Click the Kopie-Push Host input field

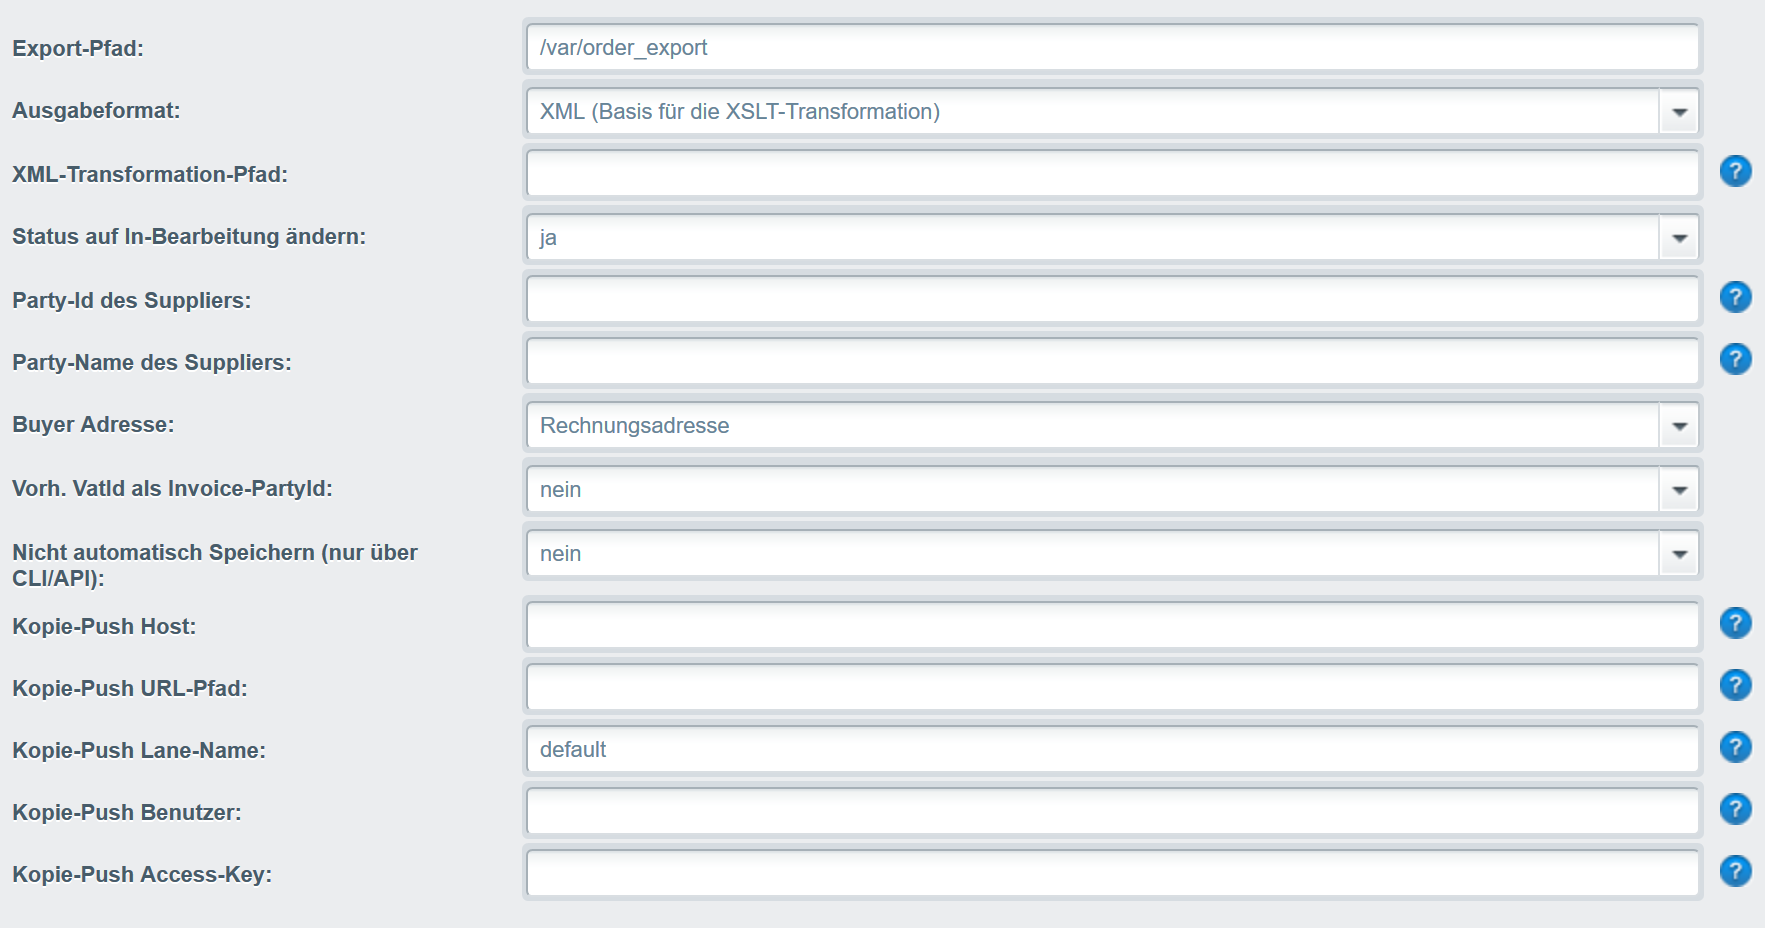click(x=1111, y=626)
